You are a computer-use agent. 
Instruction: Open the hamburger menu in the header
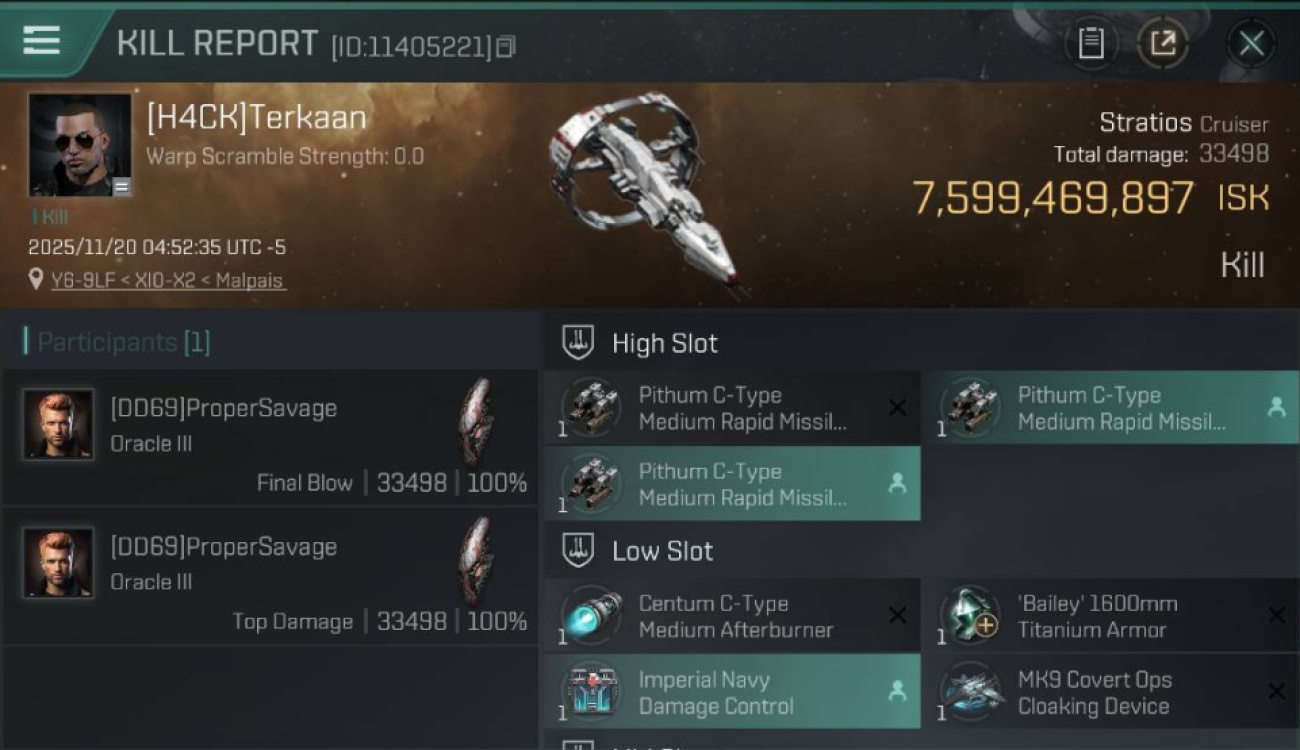(x=41, y=41)
